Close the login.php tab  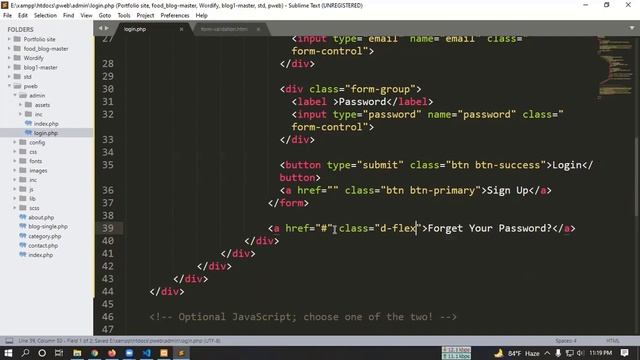[x=181, y=29]
